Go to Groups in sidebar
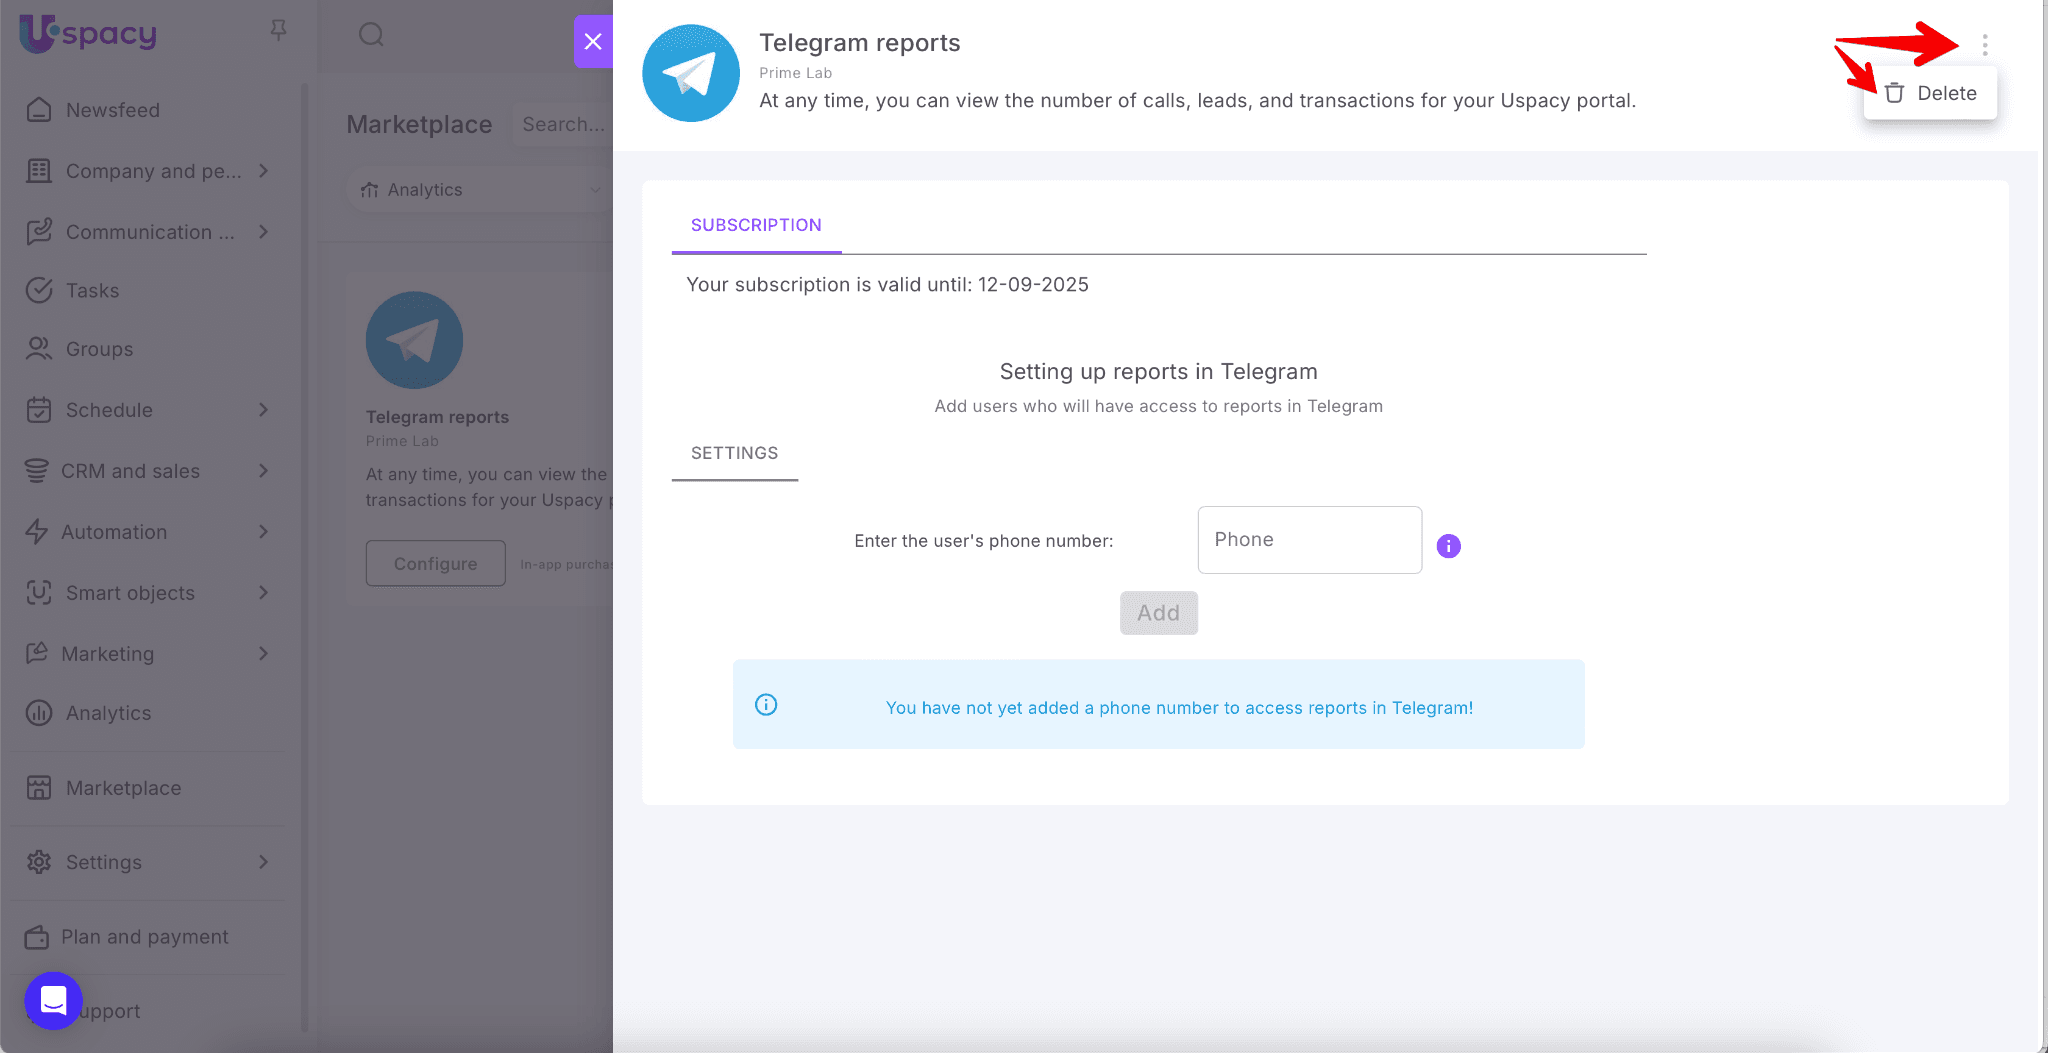Screen dimensions: 2048x1053 pyautogui.click(x=99, y=349)
